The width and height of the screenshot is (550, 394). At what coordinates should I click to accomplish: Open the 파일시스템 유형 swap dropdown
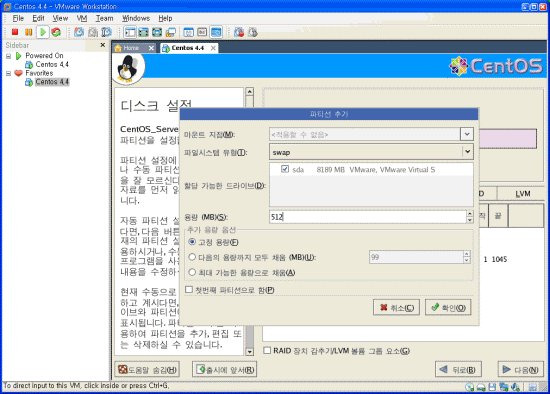(x=371, y=152)
